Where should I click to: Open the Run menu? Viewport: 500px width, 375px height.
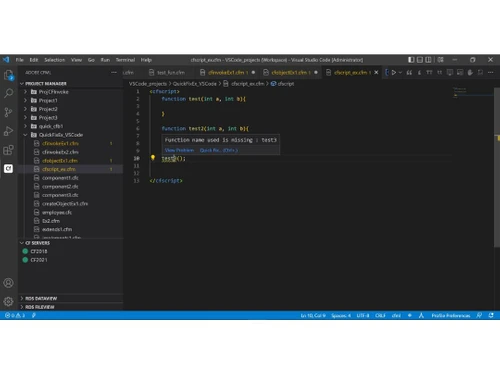105,60
